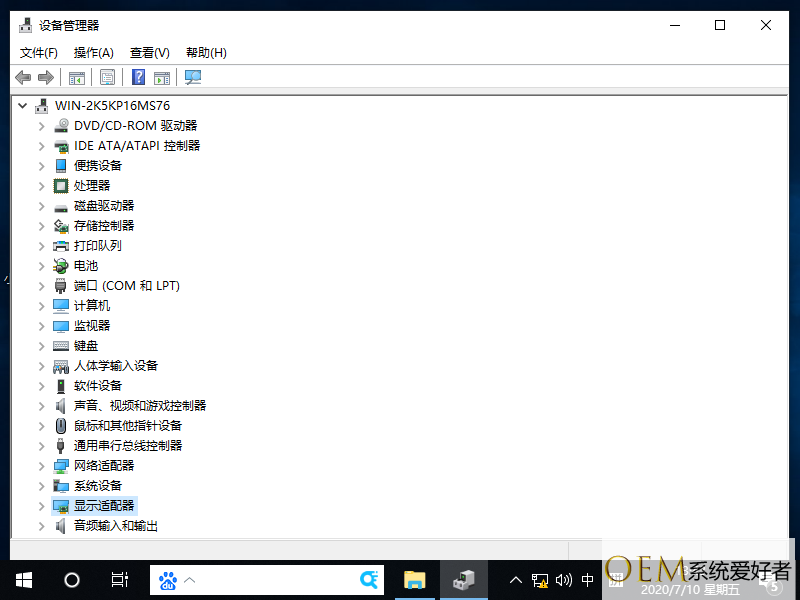Expand the 网络适配器 category

tap(41, 466)
